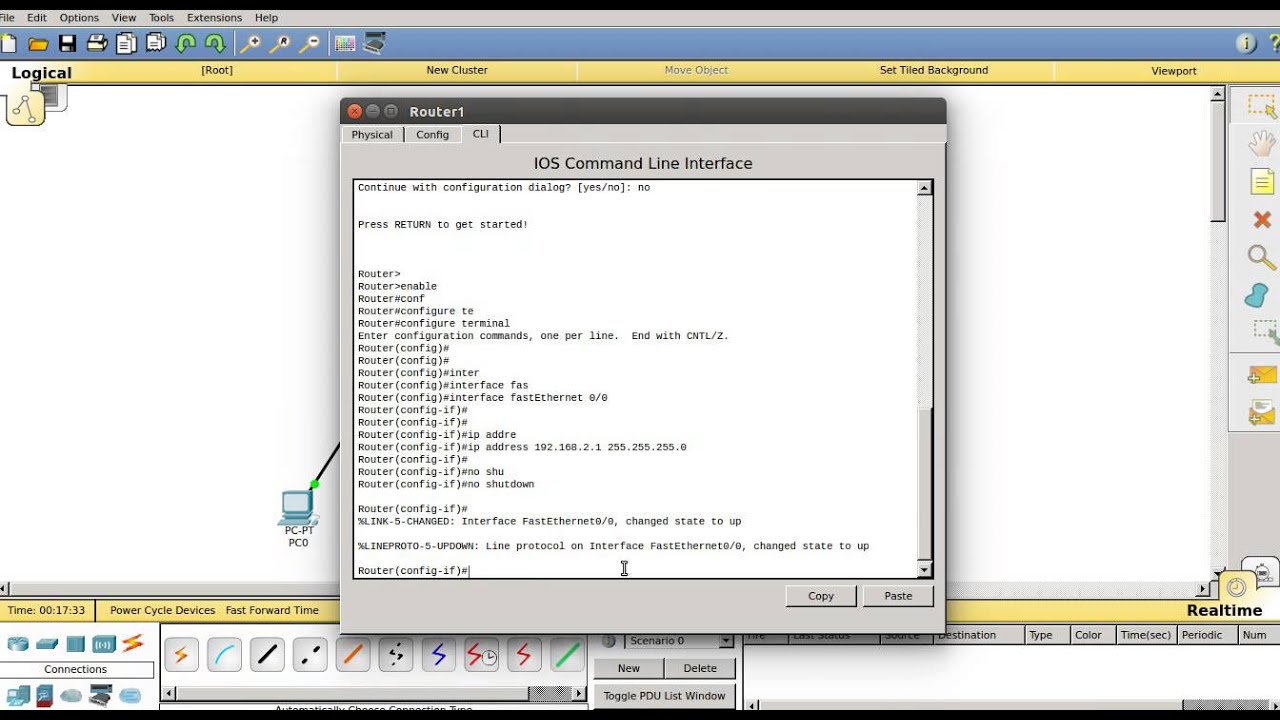Select the CLI tab in Router1
The height and width of the screenshot is (720, 1280).
[481, 134]
